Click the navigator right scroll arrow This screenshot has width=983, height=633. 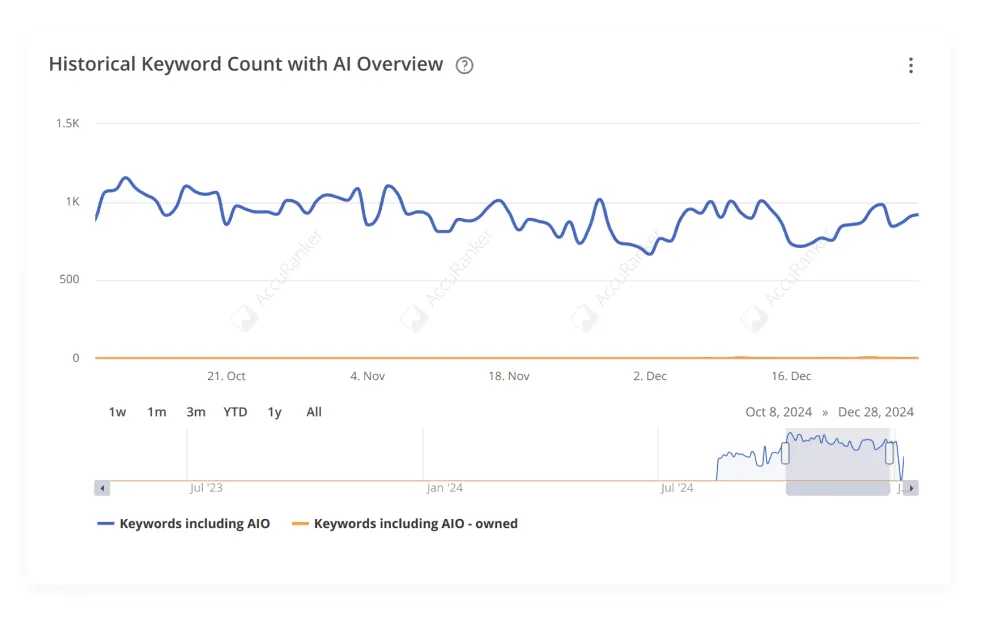pyautogui.click(x=911, y=488)
